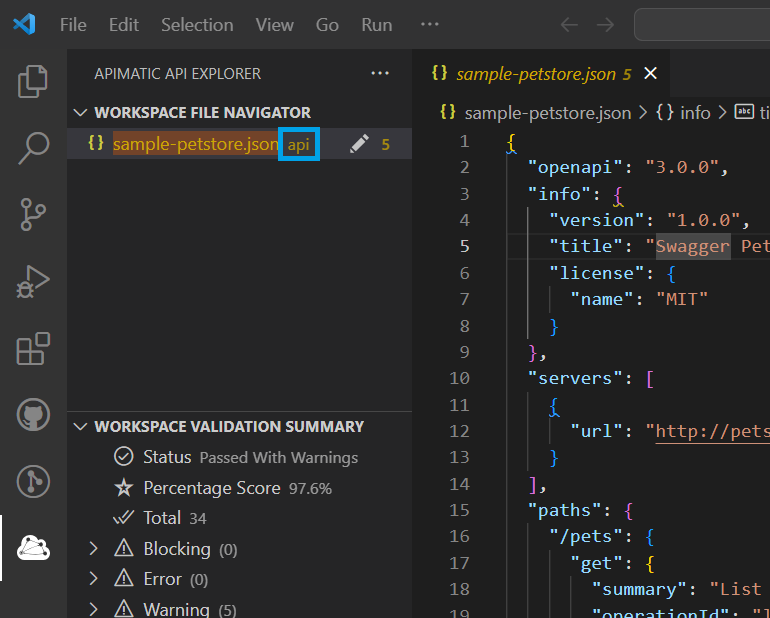Open the overflow menu ellipsis in menu bar
Screen dimensions: 770x618
point(430,24)
